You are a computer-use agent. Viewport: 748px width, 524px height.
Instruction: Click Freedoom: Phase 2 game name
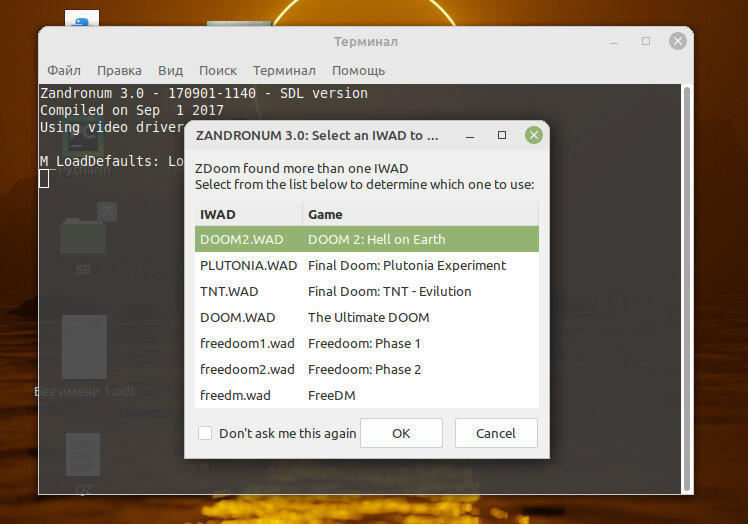point(364,369)
